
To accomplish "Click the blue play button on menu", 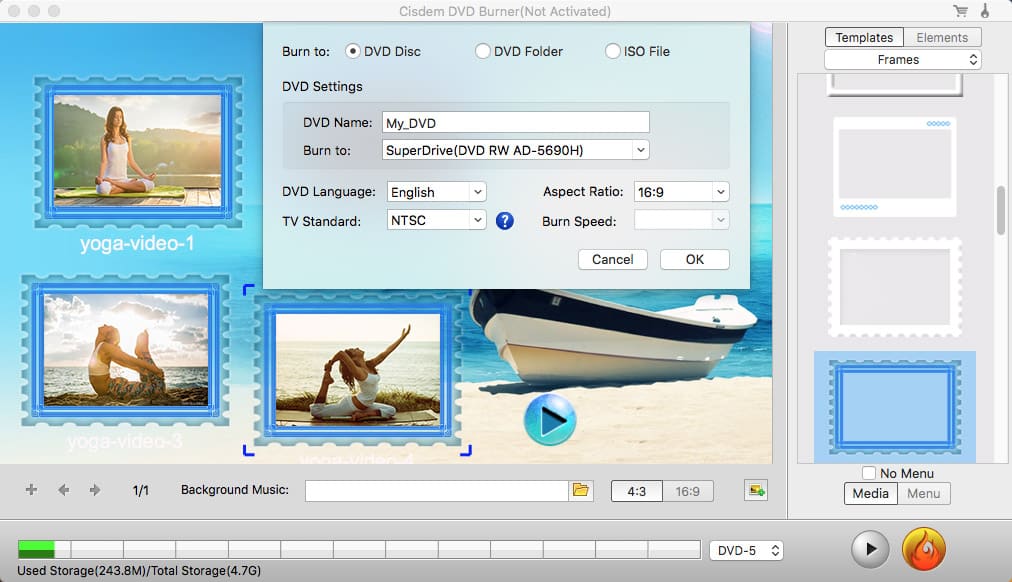I will click(x=549, y=420).
